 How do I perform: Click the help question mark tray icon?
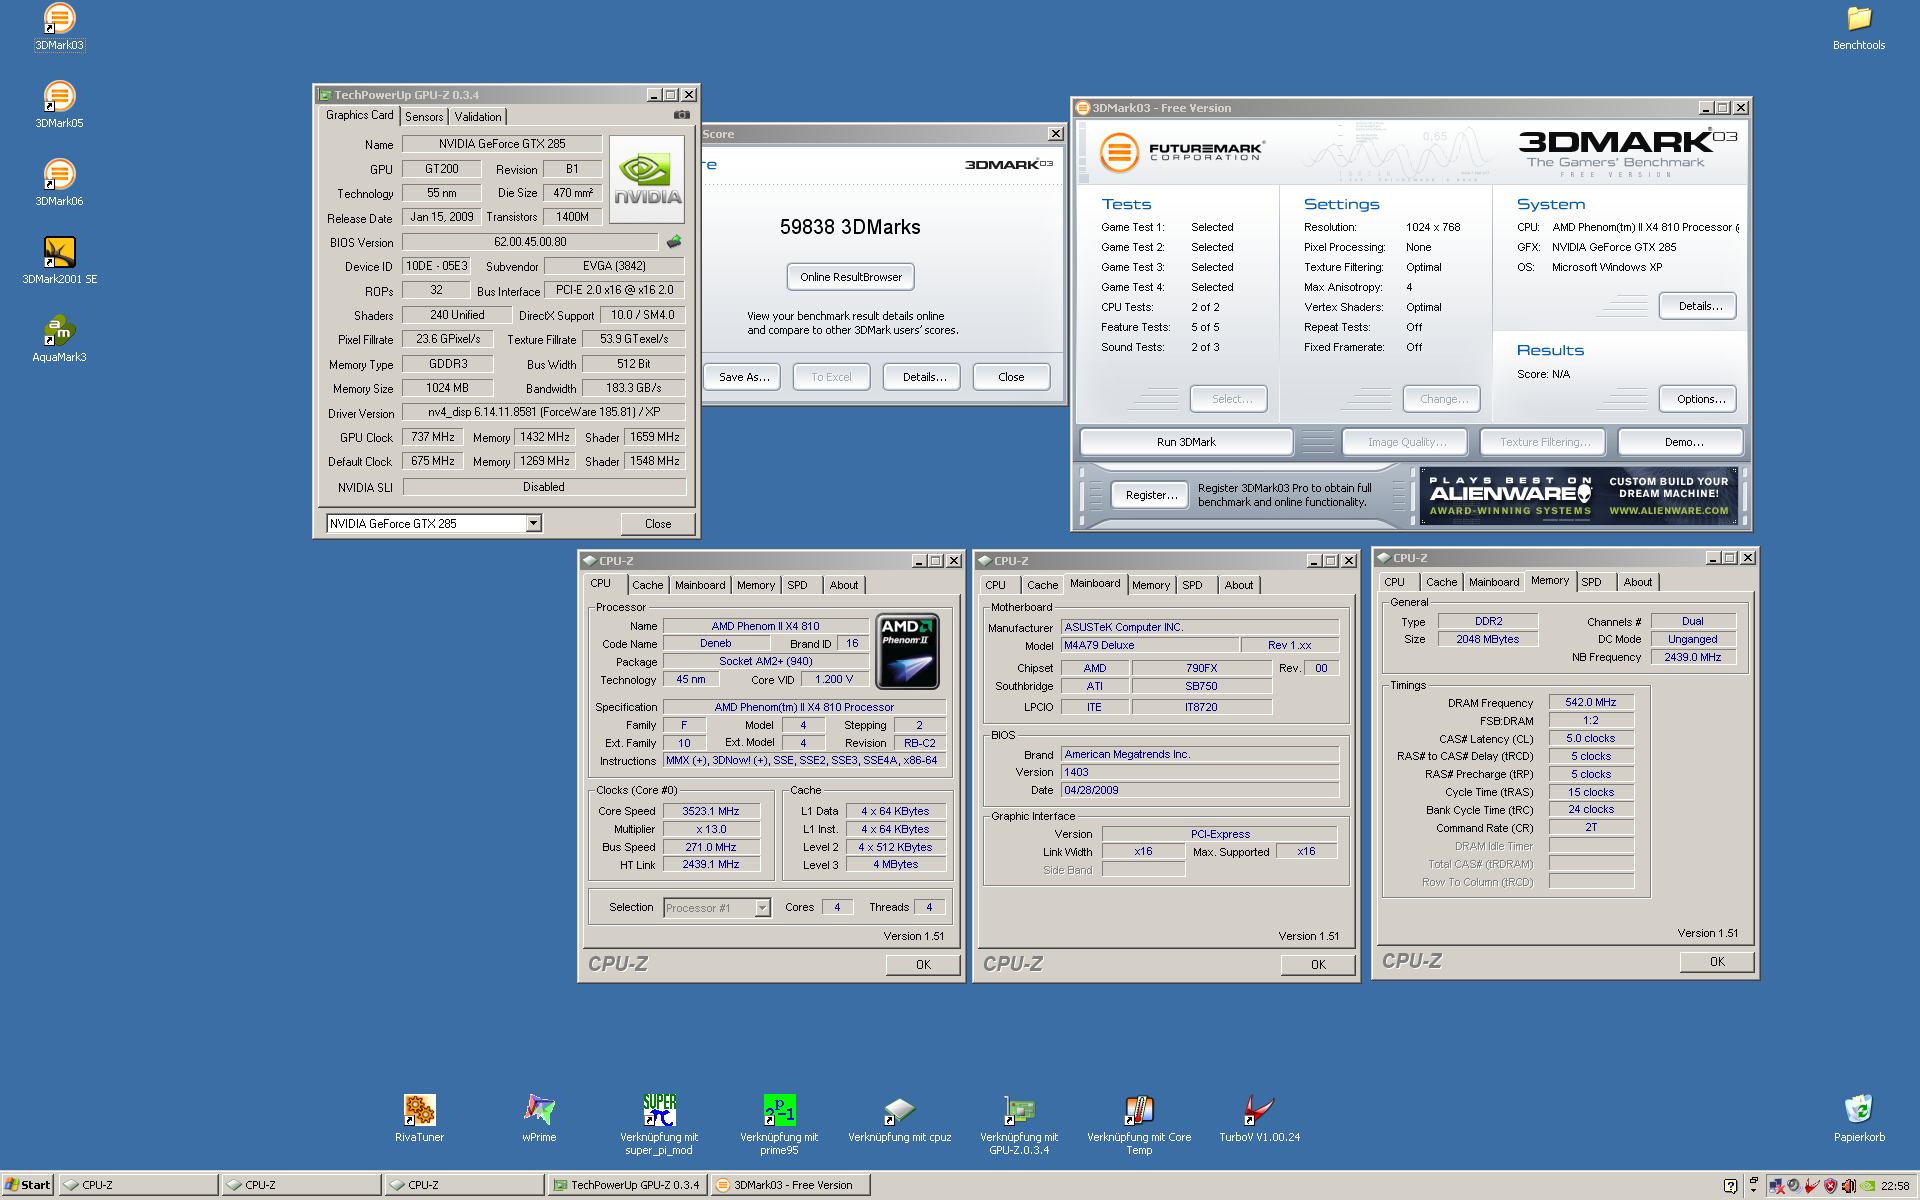click(1731, 1186)
